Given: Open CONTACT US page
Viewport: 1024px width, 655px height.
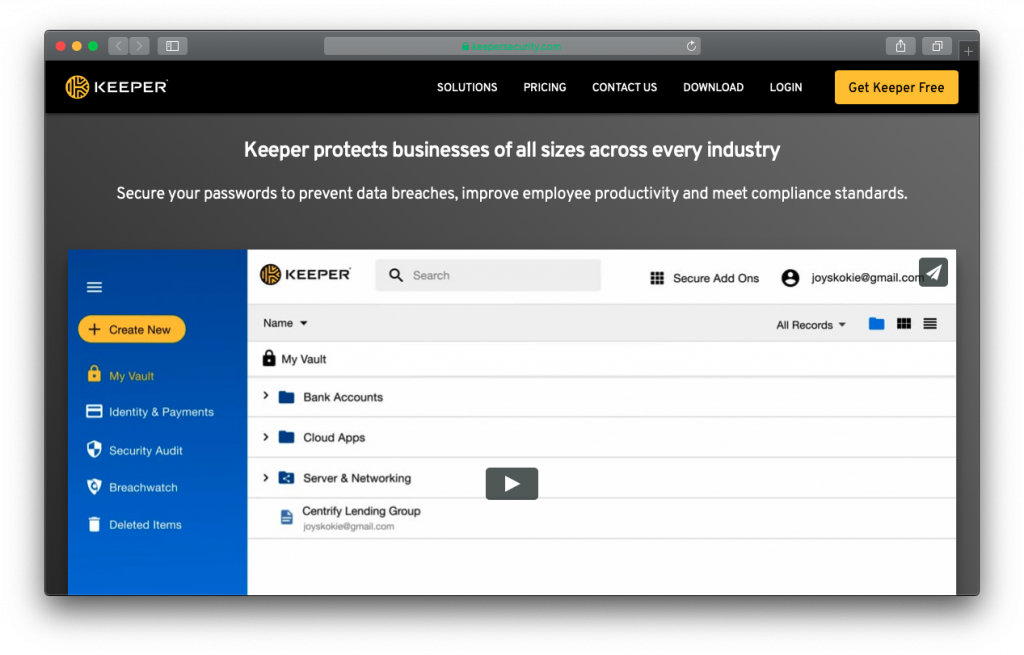Looking at the screenshot, I should click(x=624, y=88).
